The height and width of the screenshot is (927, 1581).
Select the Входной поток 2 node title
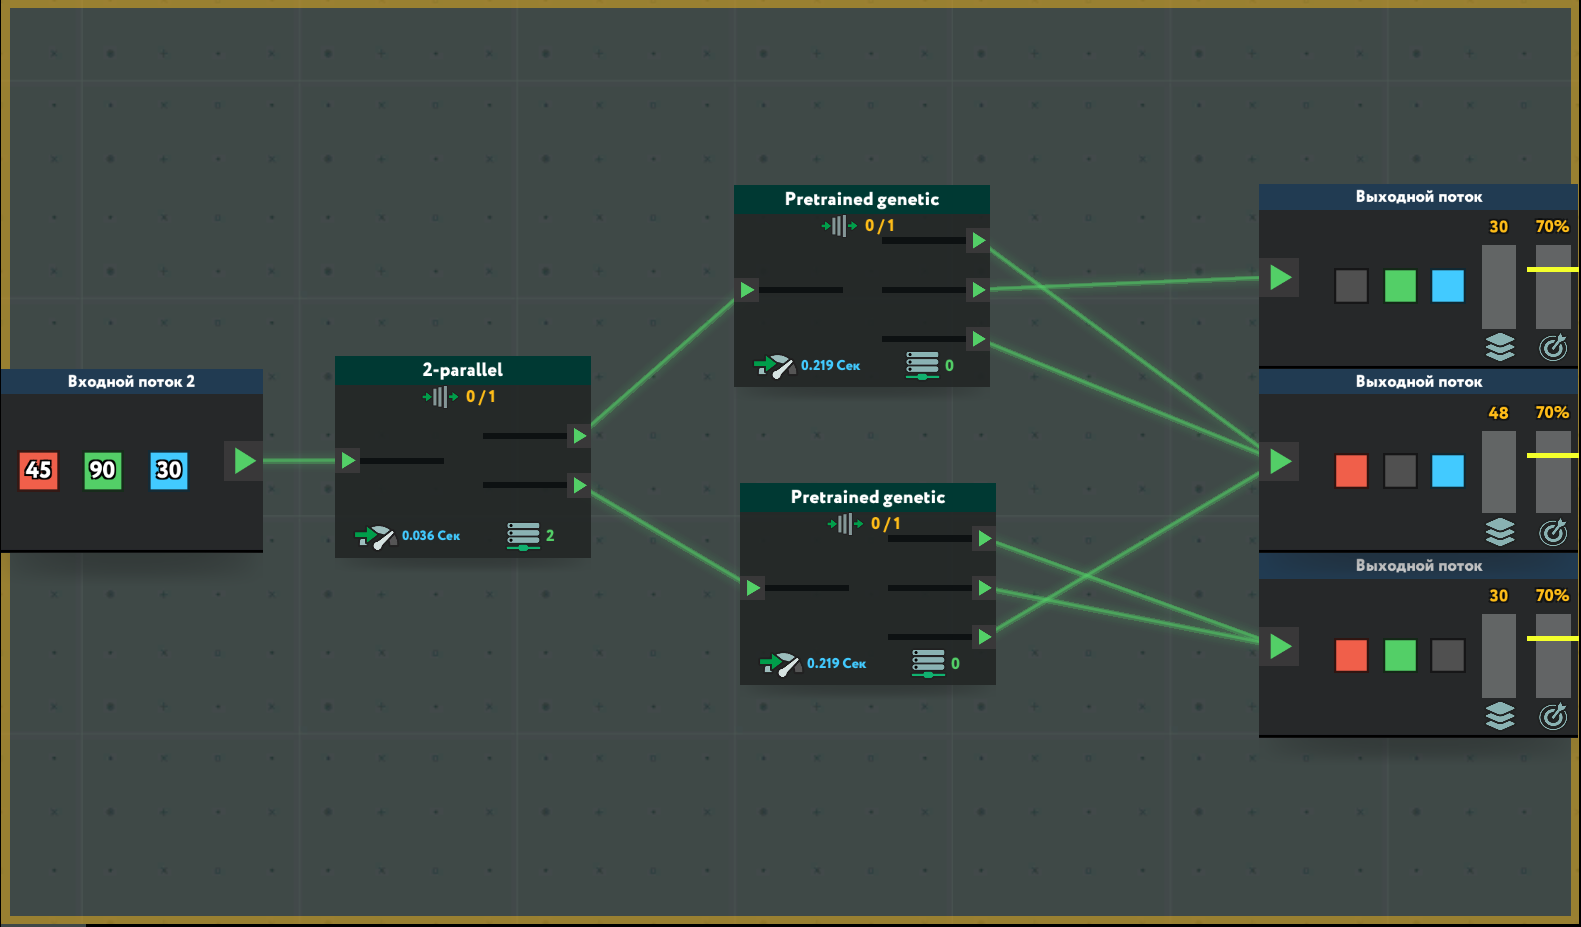coord(131,381)
